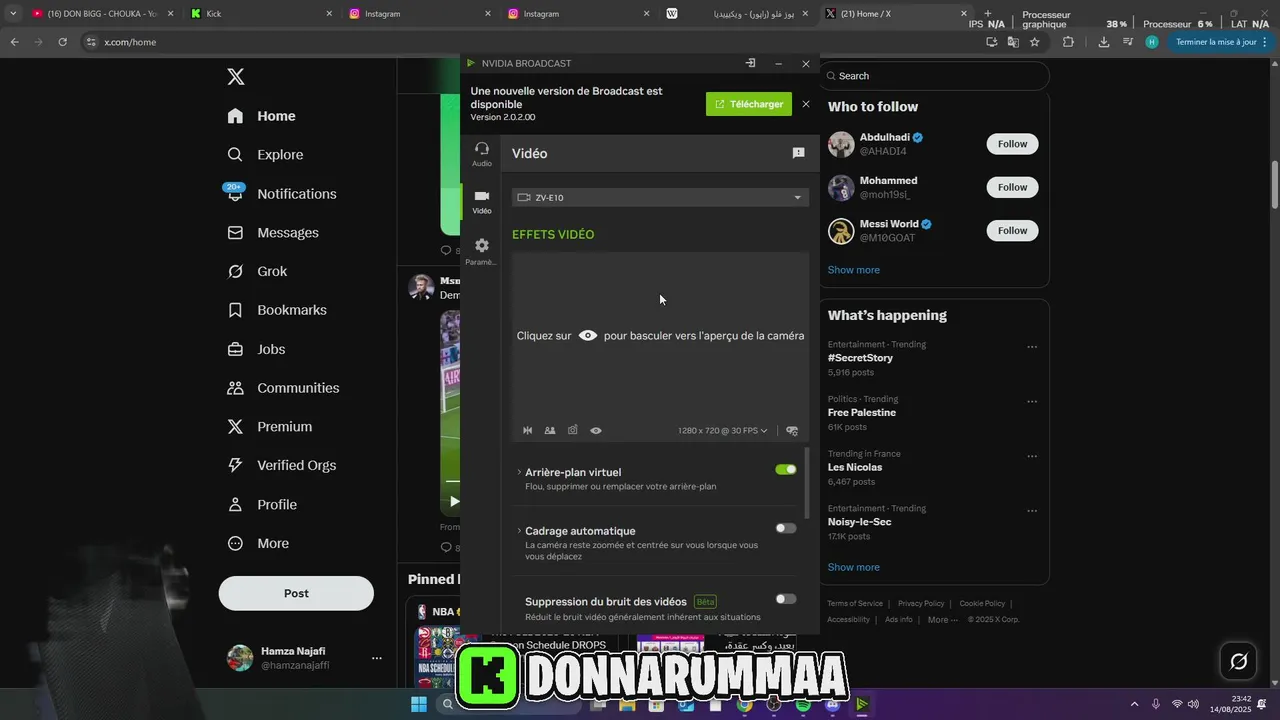The image size is (1280, 720).
Task: Expand the Cadrage automatique settings chevron
Action: 519,531
